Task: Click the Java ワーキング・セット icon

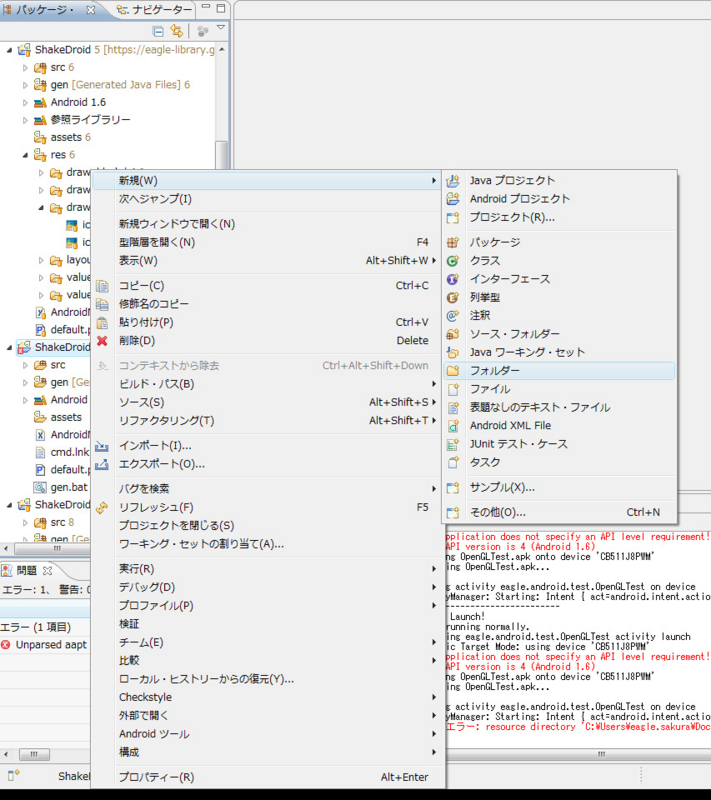Action: 452,353
